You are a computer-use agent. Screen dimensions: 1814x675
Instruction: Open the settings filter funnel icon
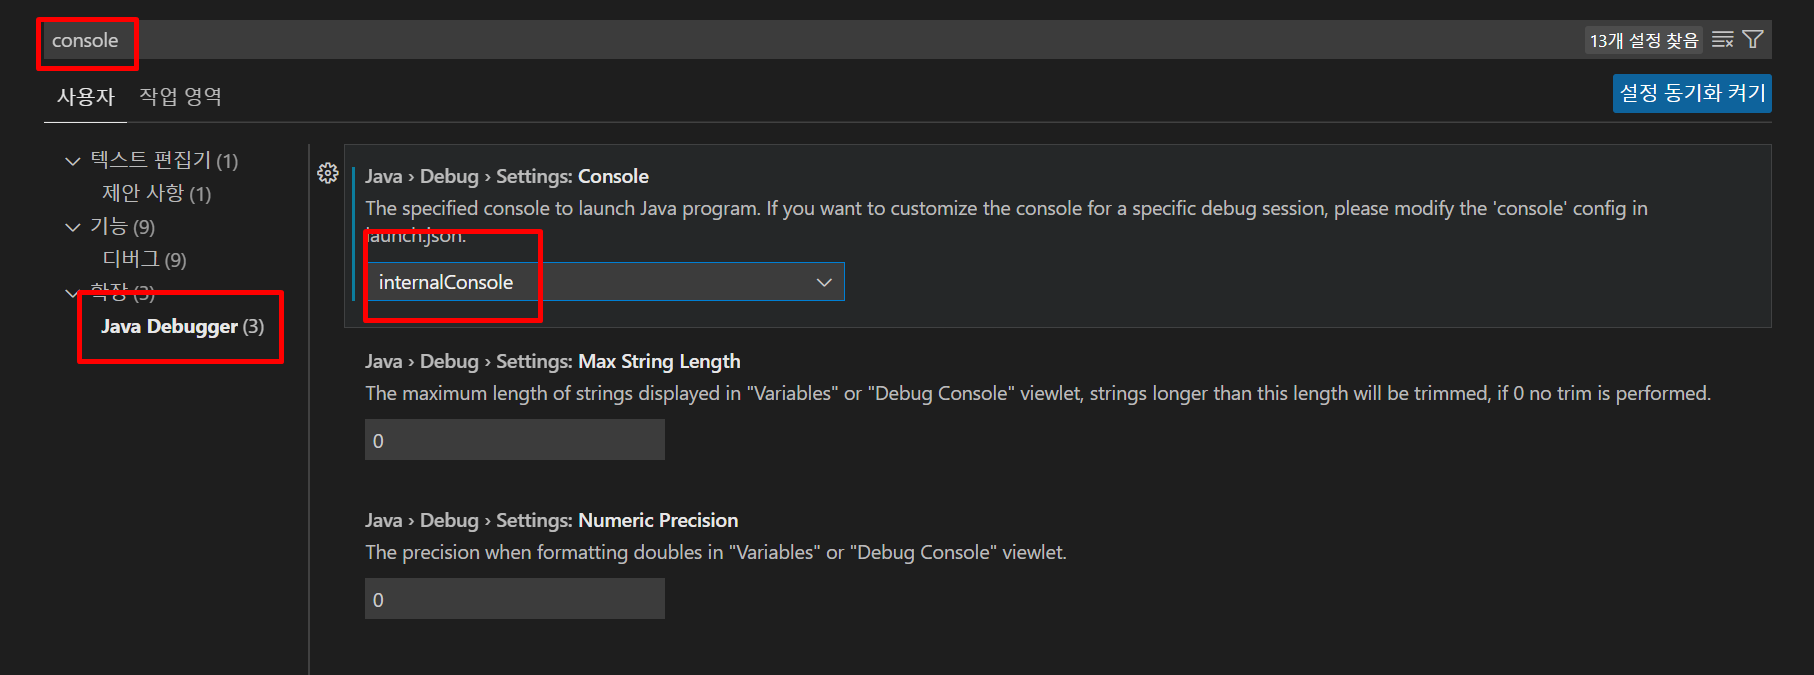pos(1752,40)
